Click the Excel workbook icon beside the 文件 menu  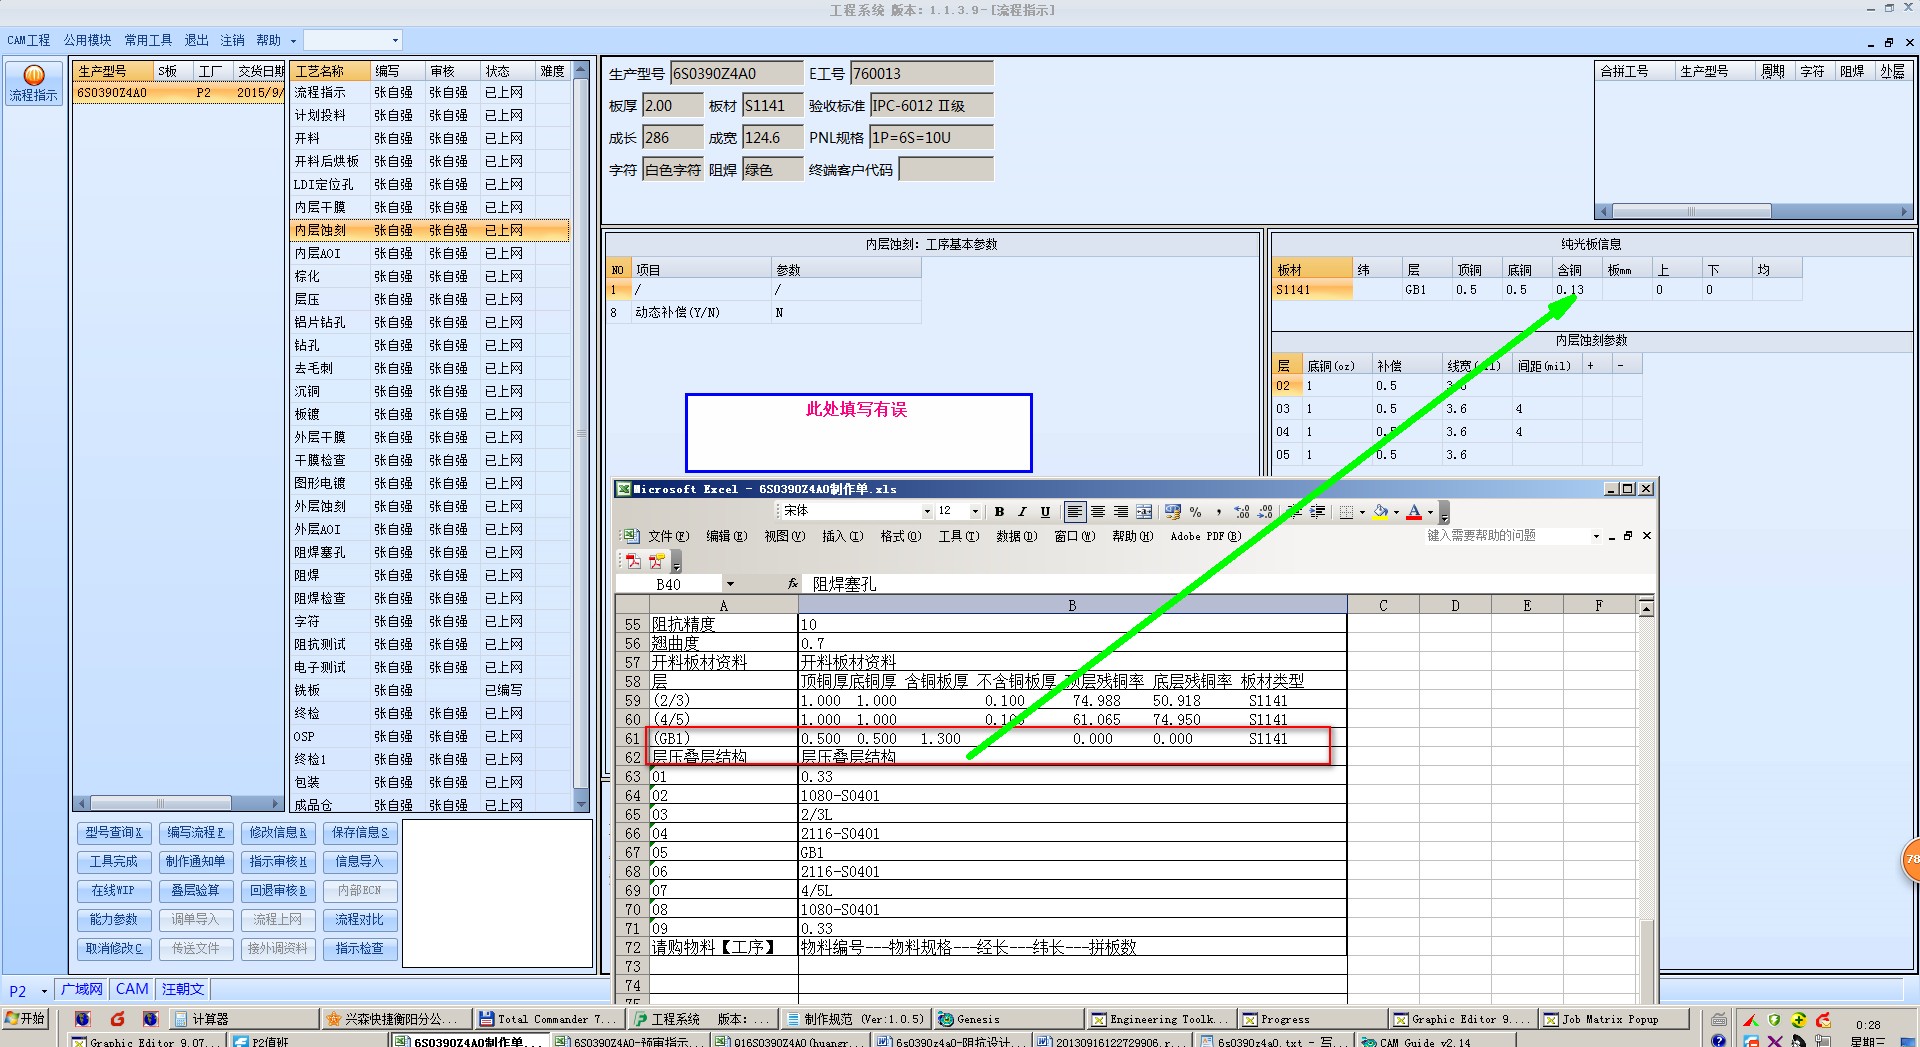631,536
